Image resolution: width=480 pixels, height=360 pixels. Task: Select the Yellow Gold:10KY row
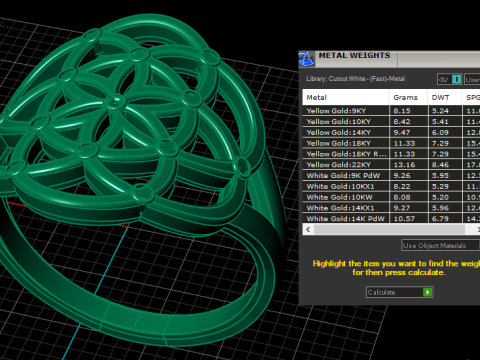tap(391, 122)
